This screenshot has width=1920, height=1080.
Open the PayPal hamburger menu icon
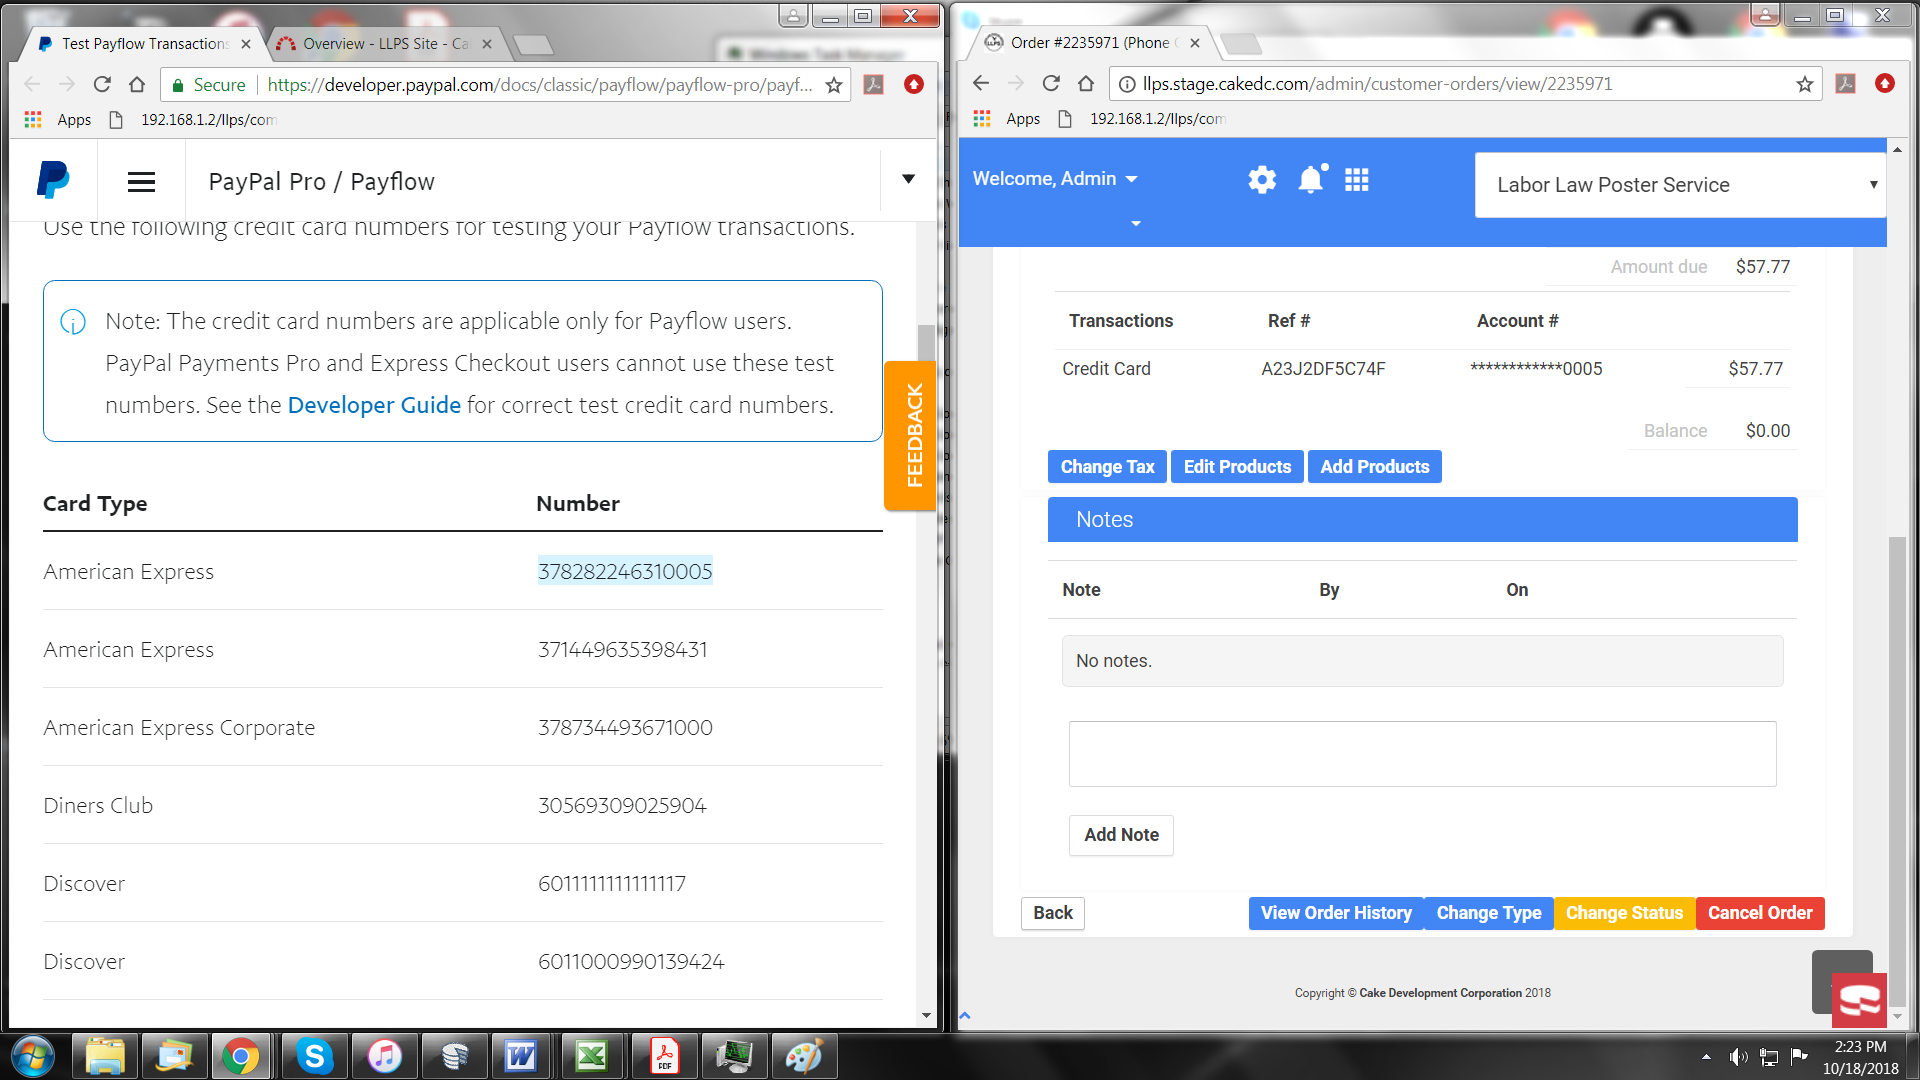point(141,182)
